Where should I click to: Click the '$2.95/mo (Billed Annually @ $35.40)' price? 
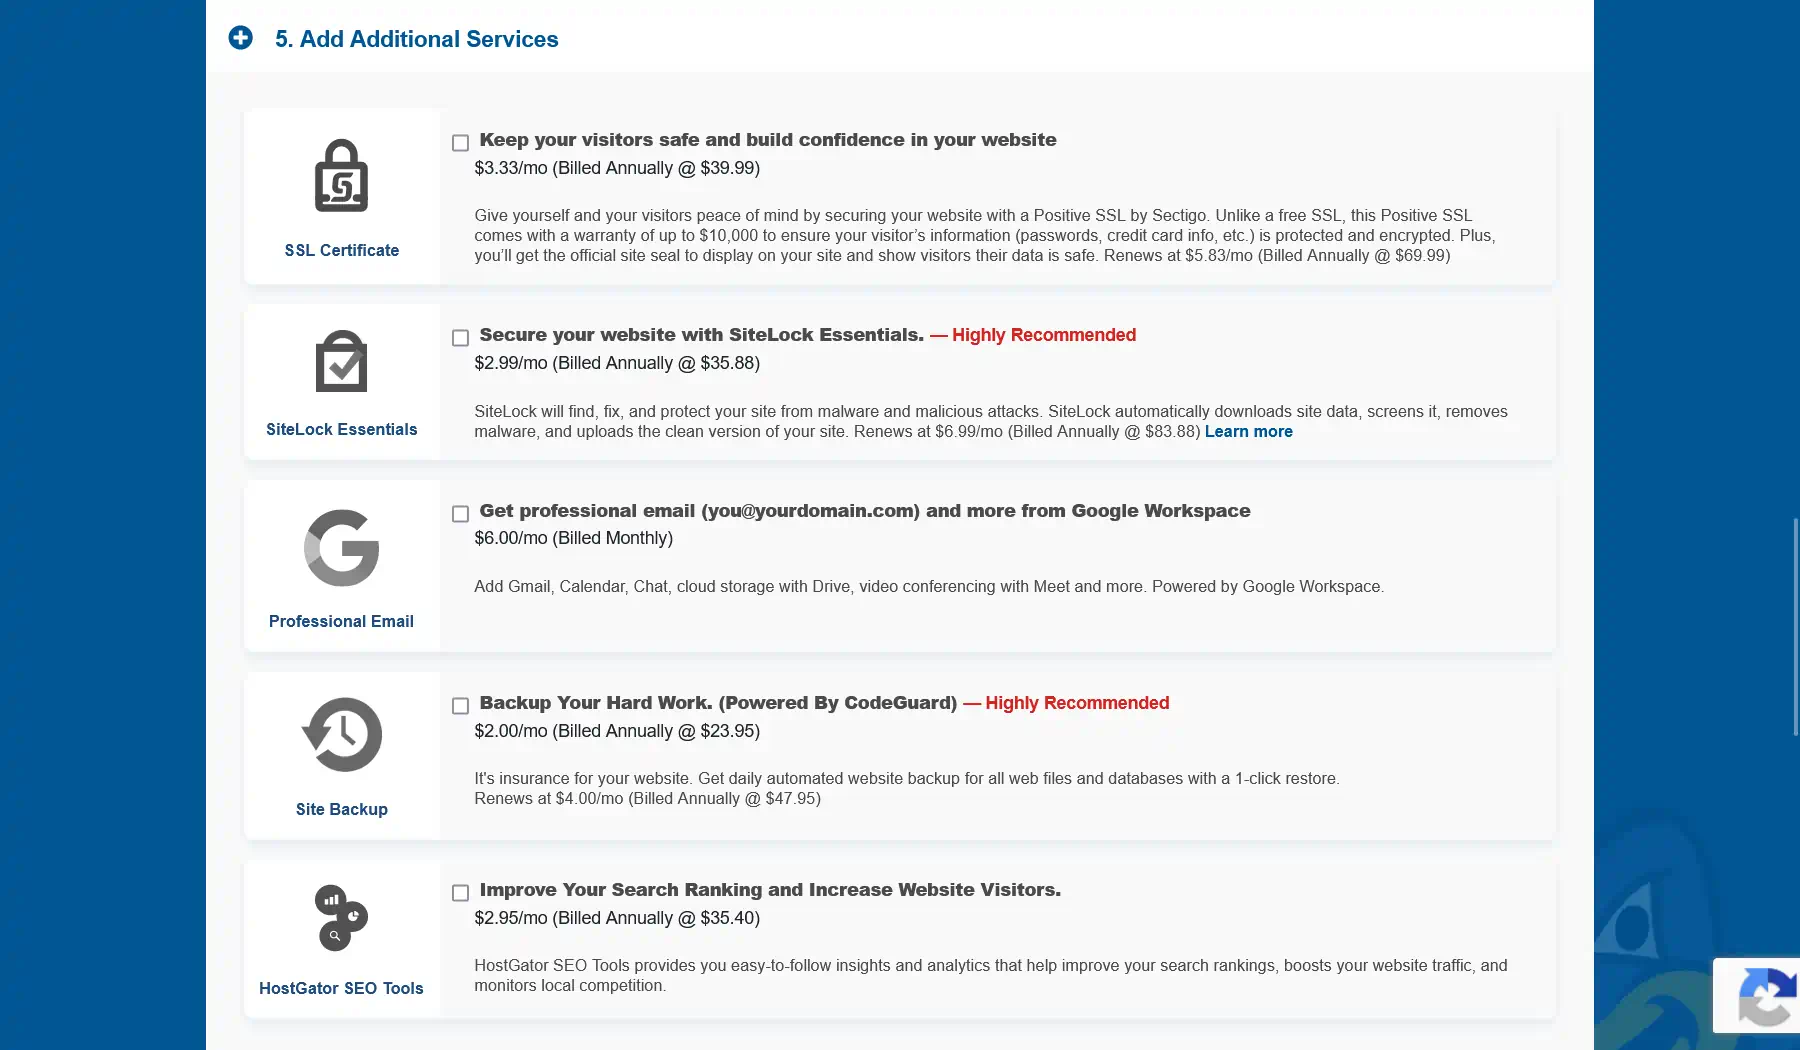[x=617, y=918]
